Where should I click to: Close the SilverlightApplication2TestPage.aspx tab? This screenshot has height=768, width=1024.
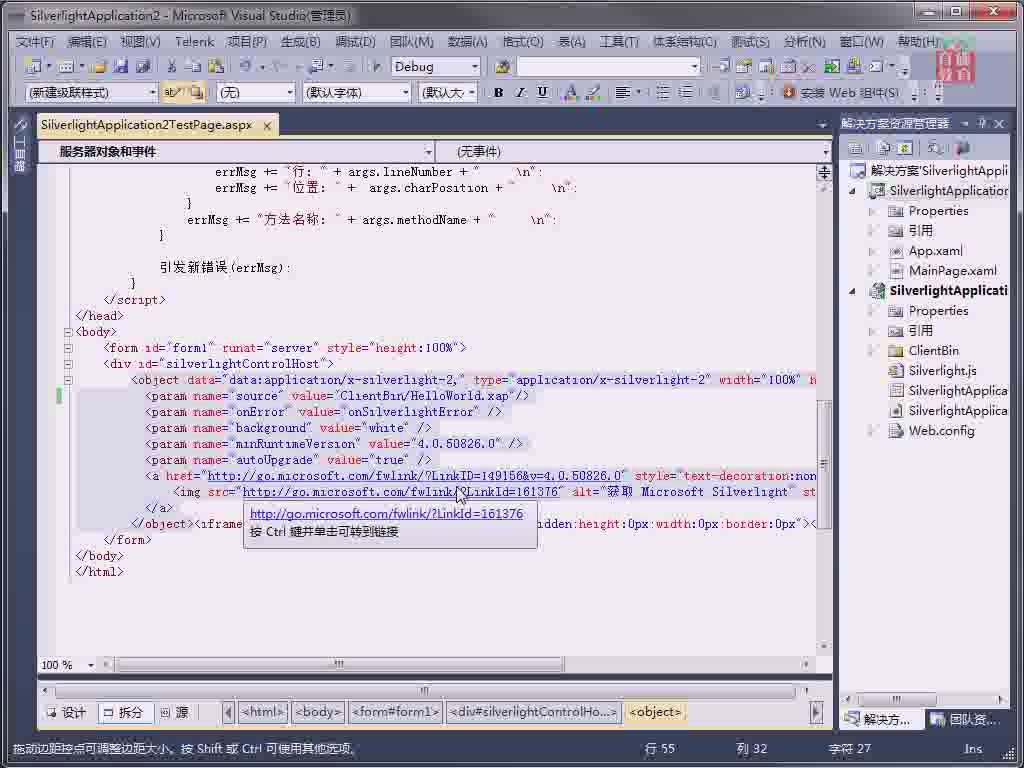[267, 125]
